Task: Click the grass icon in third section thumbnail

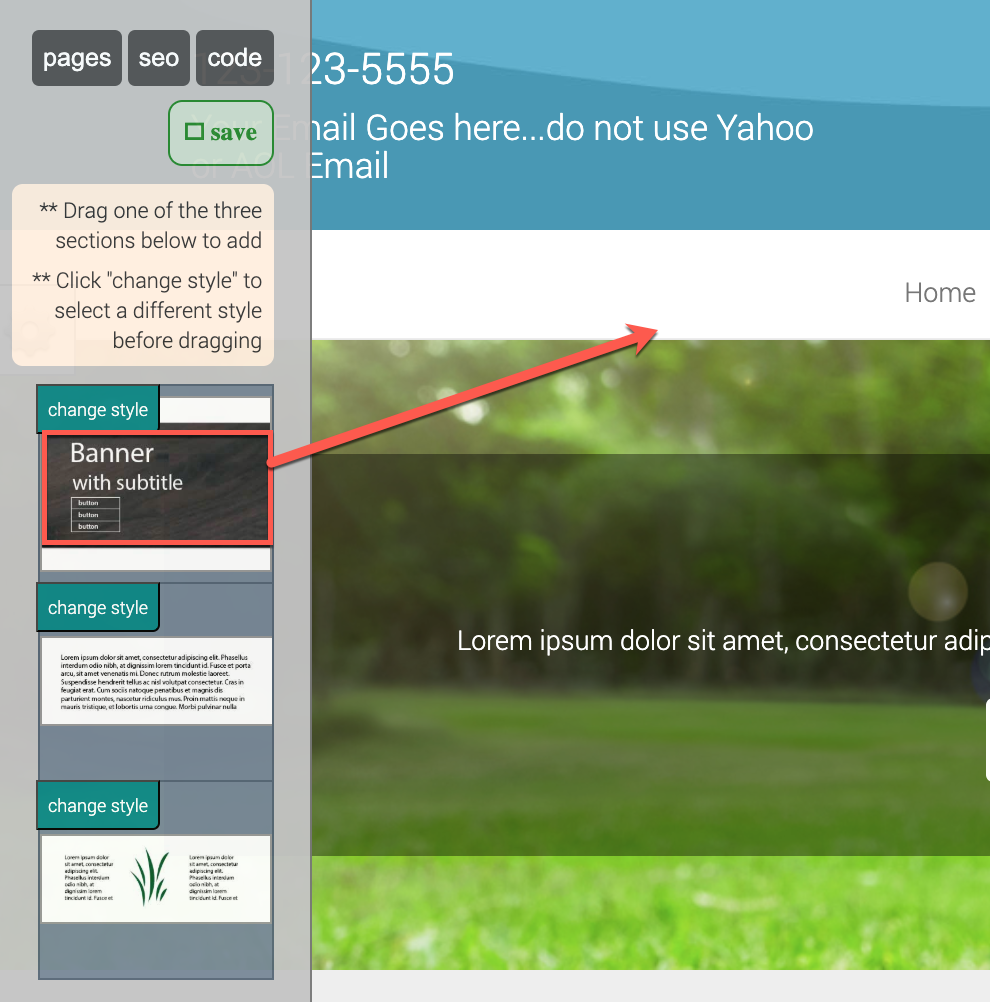Action: (151, 877)
